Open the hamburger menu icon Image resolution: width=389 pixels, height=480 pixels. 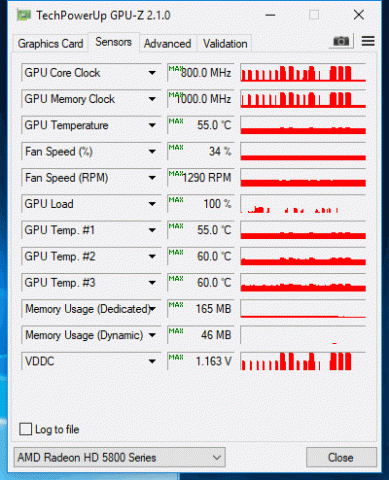tap(368, 41)
